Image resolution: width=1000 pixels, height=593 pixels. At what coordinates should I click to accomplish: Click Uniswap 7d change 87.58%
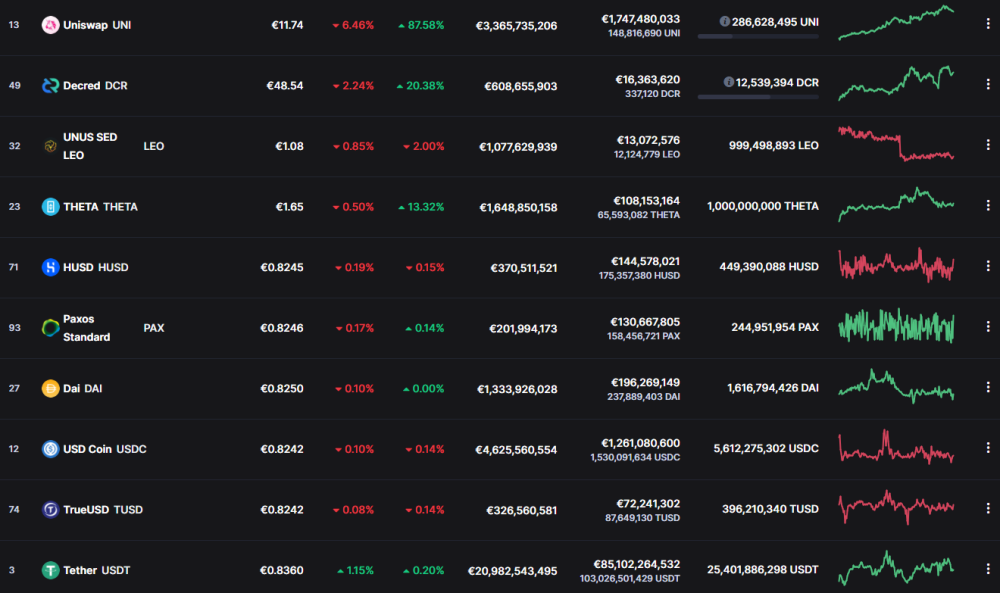[x=421, y=25]
